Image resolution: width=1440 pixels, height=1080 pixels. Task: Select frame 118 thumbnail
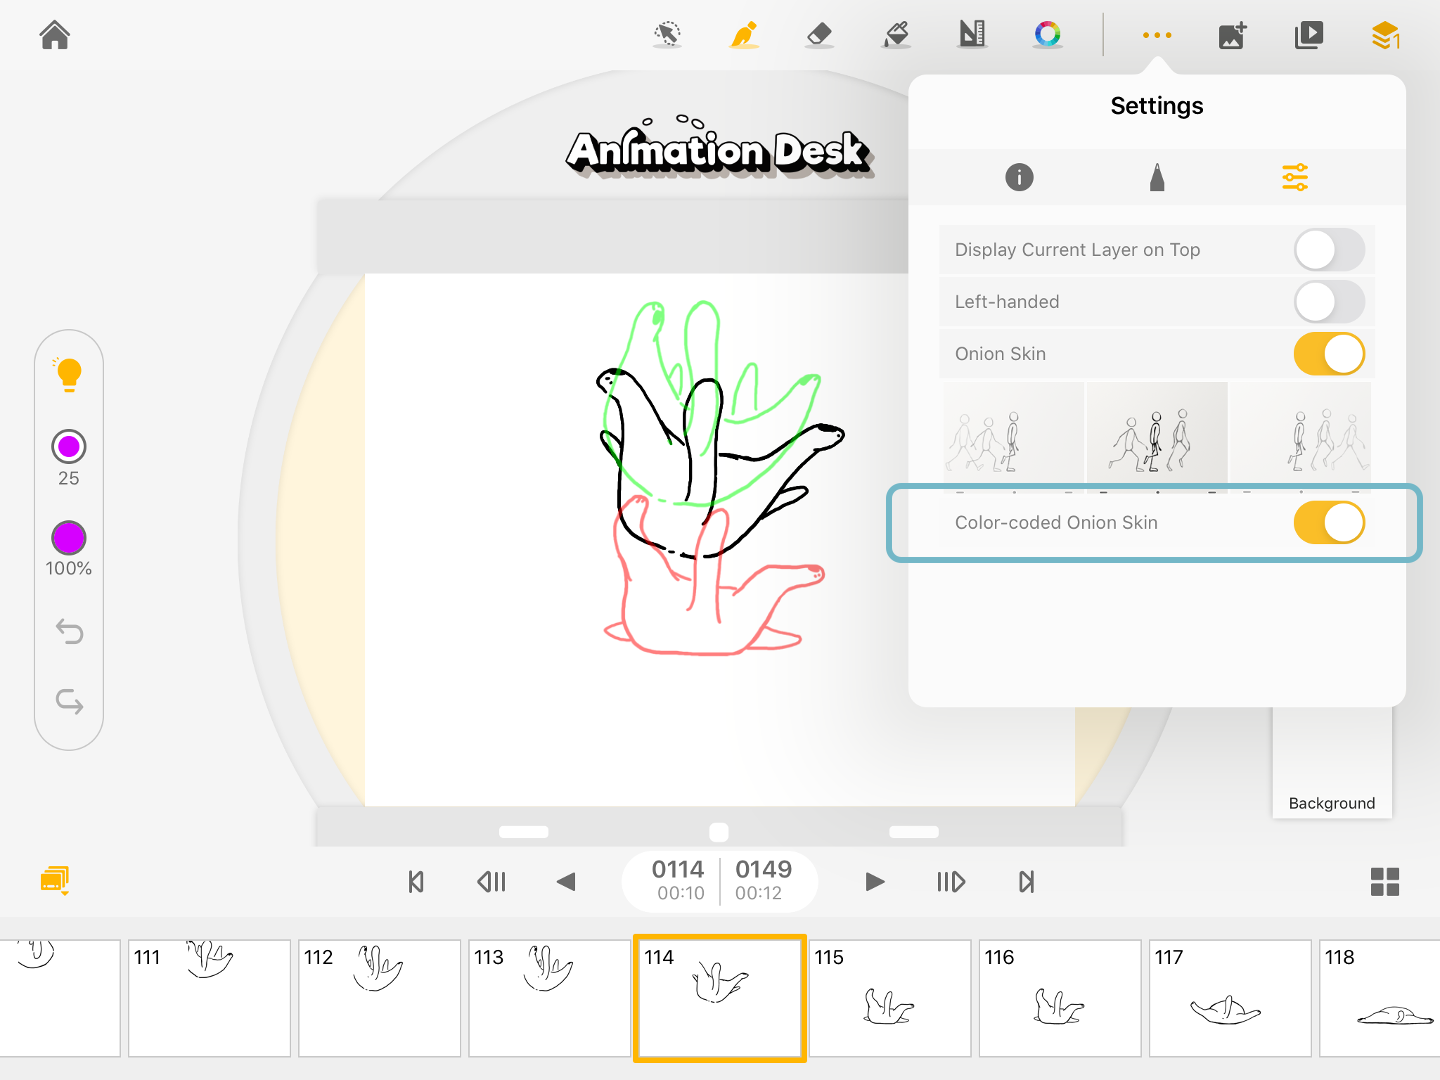point(1380,998)
